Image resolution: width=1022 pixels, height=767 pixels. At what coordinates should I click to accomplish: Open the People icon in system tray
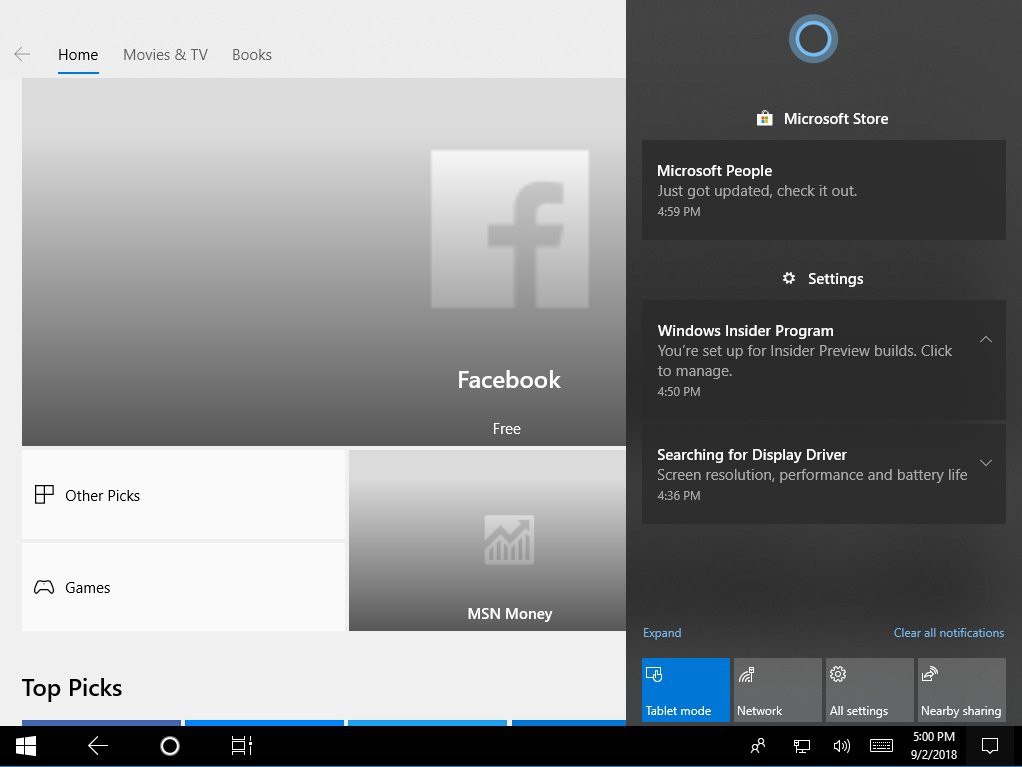[x=757, y=746]
